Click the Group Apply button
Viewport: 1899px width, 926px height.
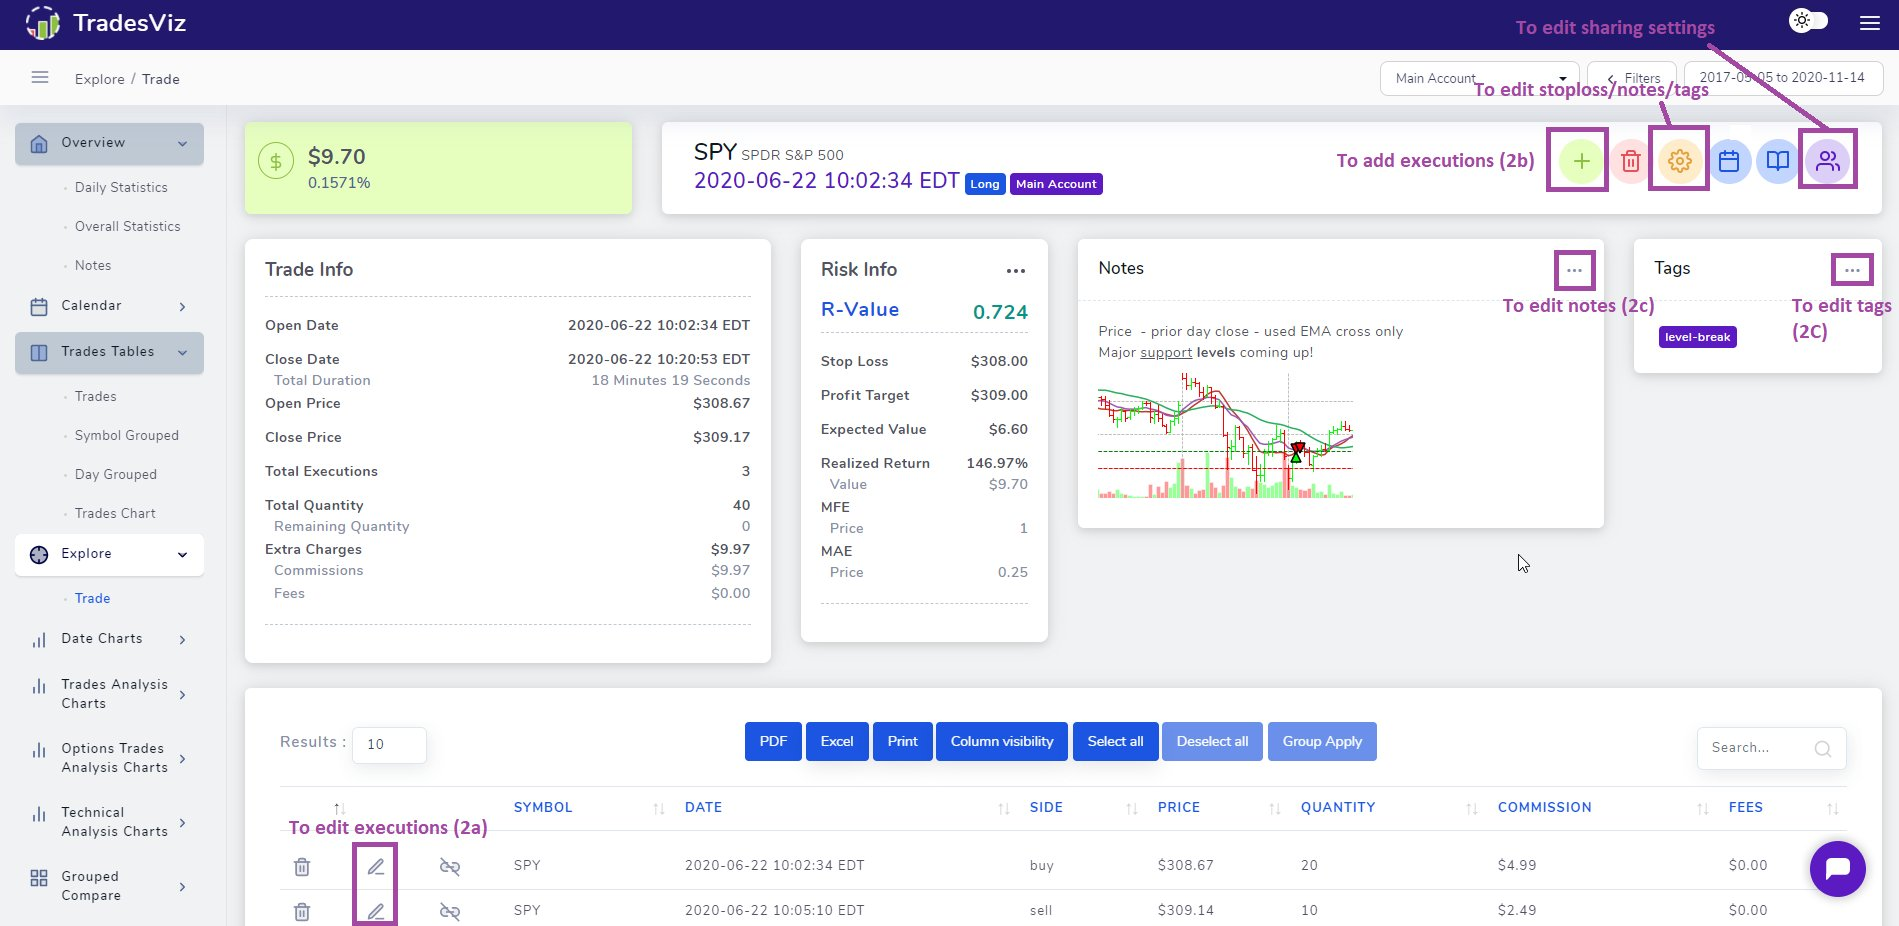click(1322, 741)
